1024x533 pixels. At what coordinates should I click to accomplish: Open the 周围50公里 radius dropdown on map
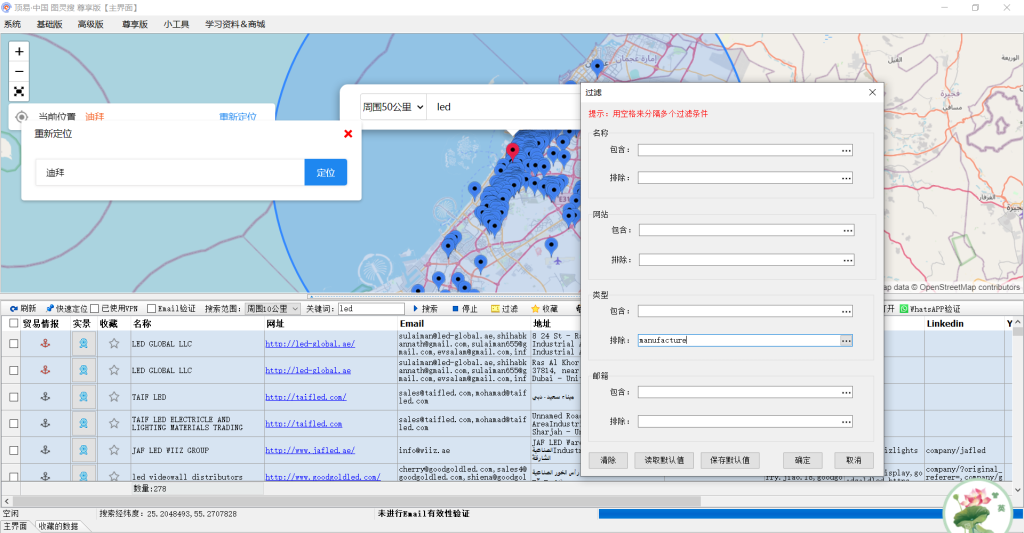click(393, 107)
